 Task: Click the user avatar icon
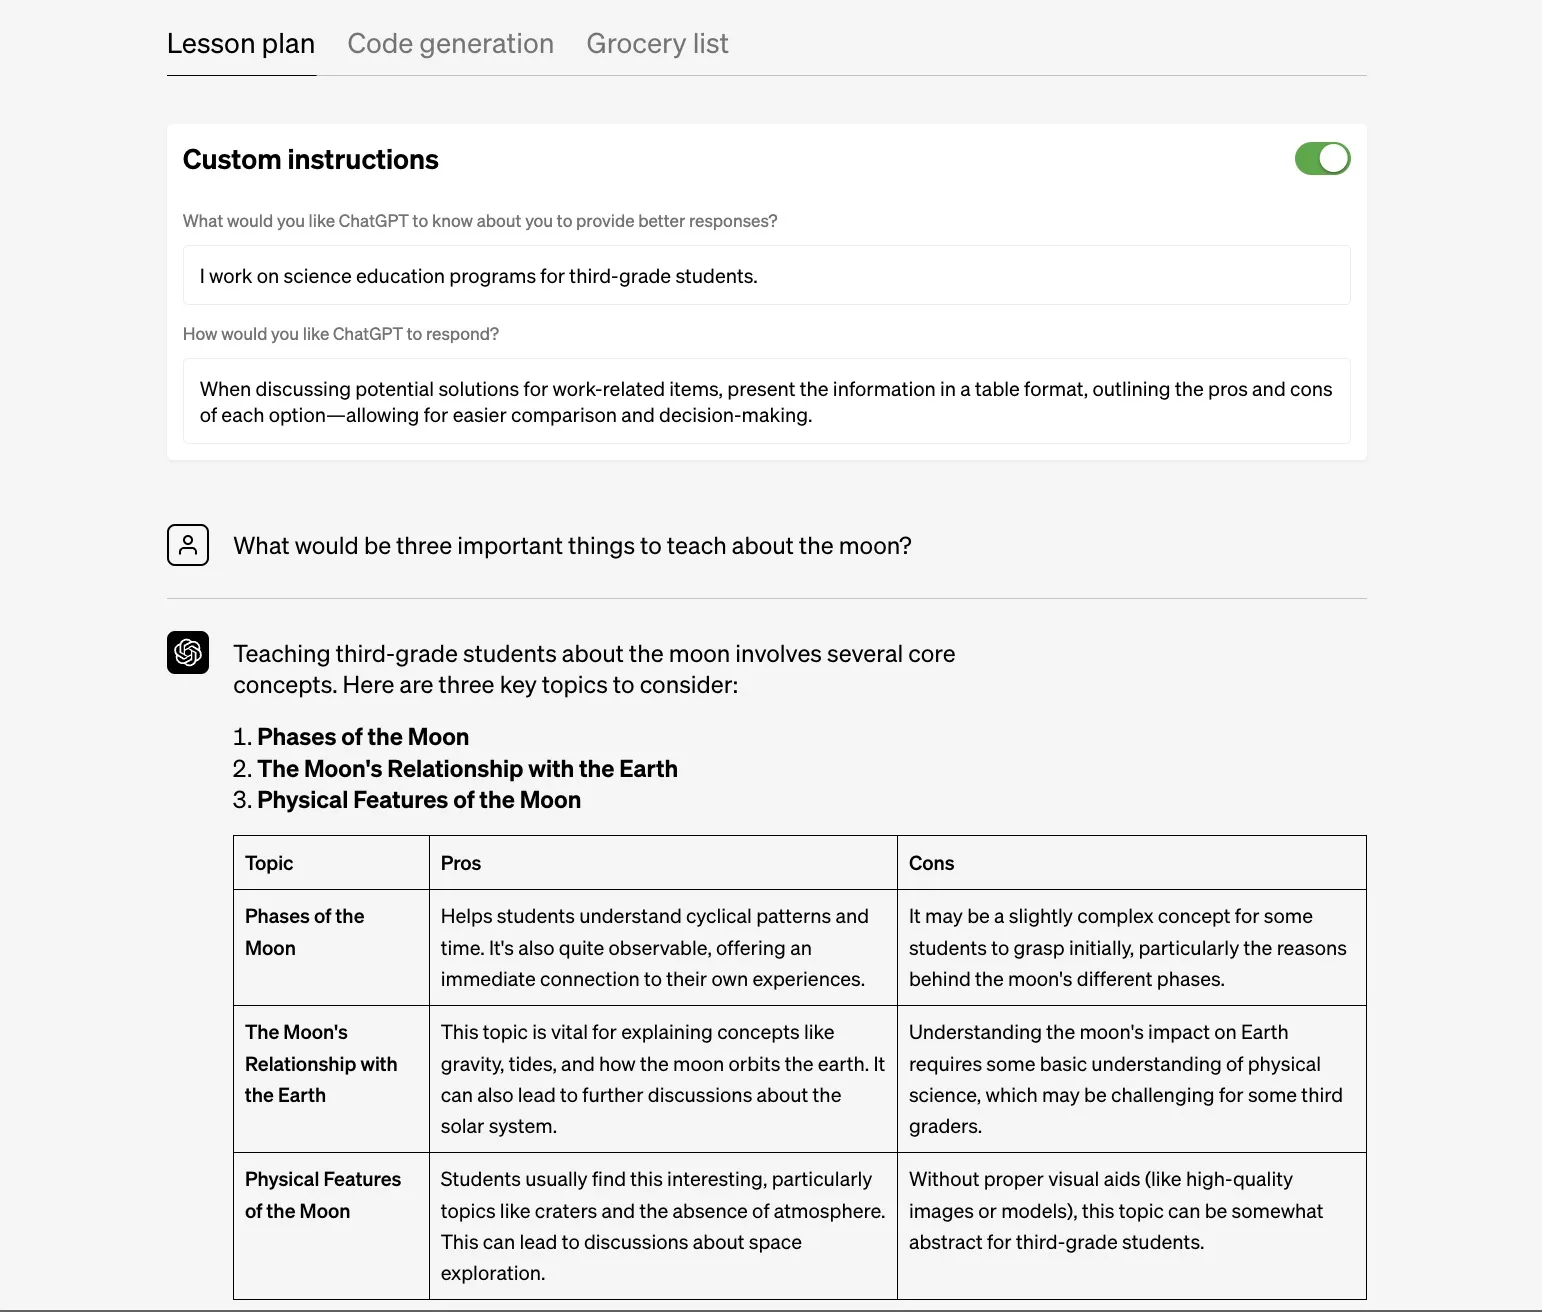[x=188, y=545]
